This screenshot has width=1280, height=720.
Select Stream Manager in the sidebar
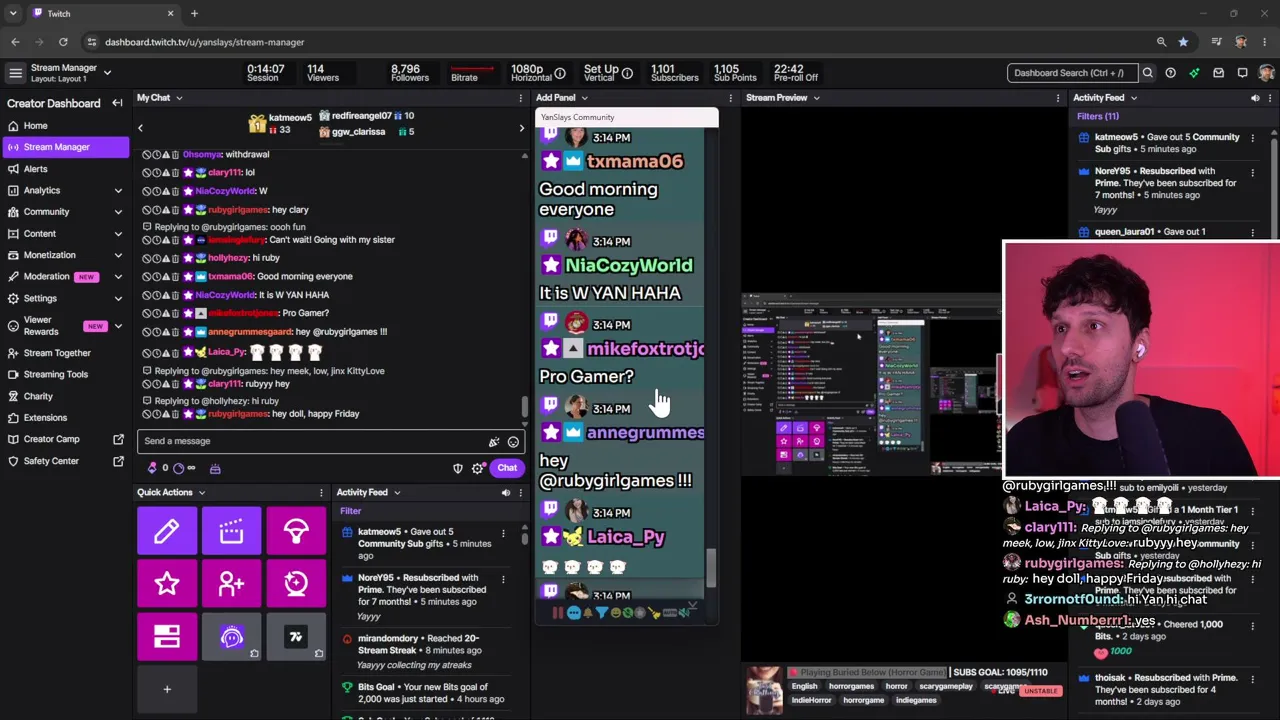(x=66, y=147)
